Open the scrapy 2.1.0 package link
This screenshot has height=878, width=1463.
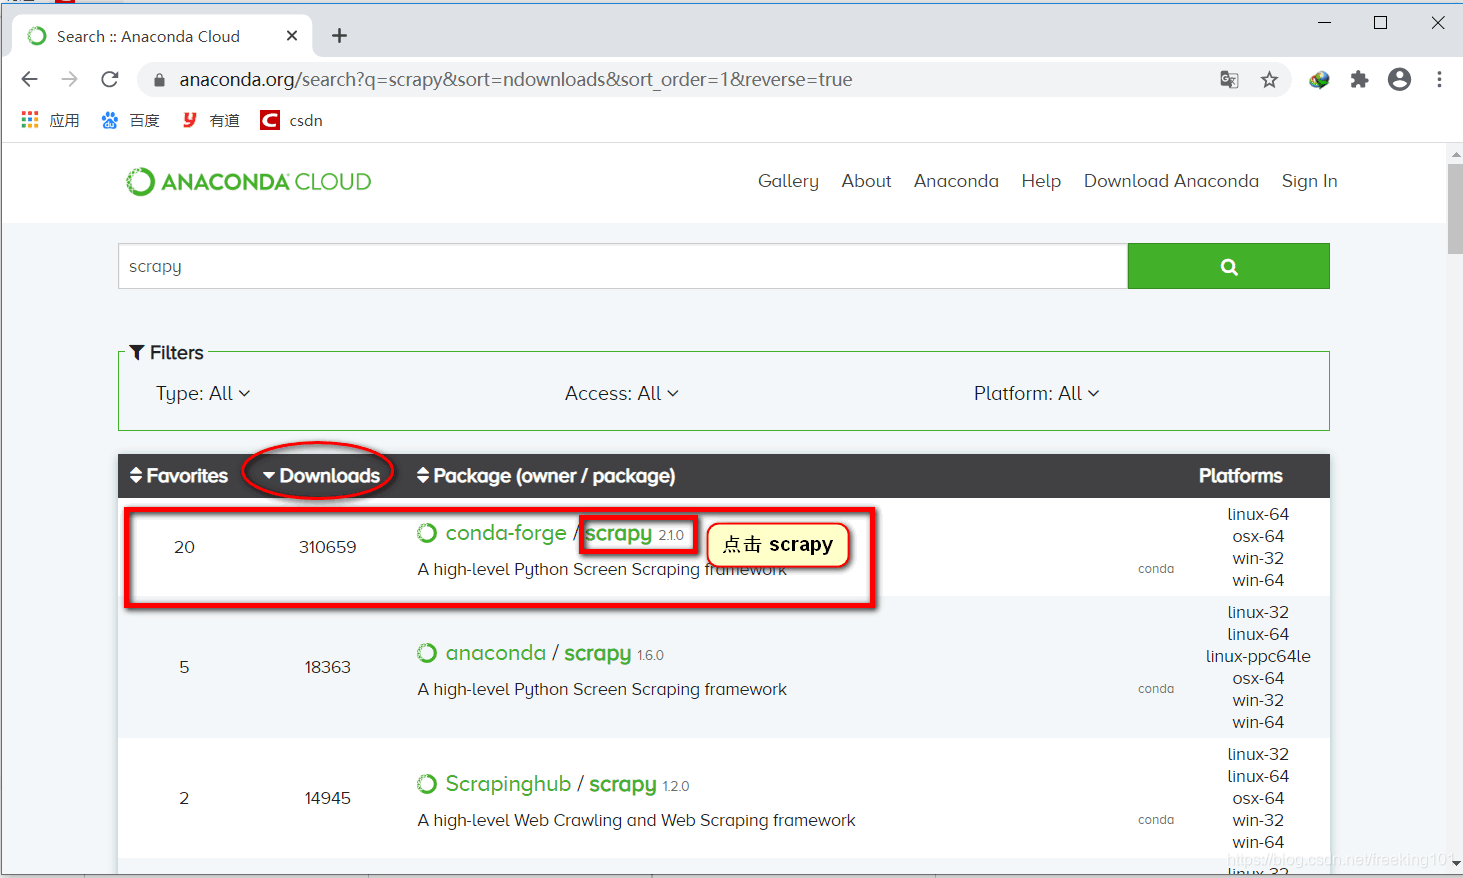pyautogui.click(x=618, y=534)
